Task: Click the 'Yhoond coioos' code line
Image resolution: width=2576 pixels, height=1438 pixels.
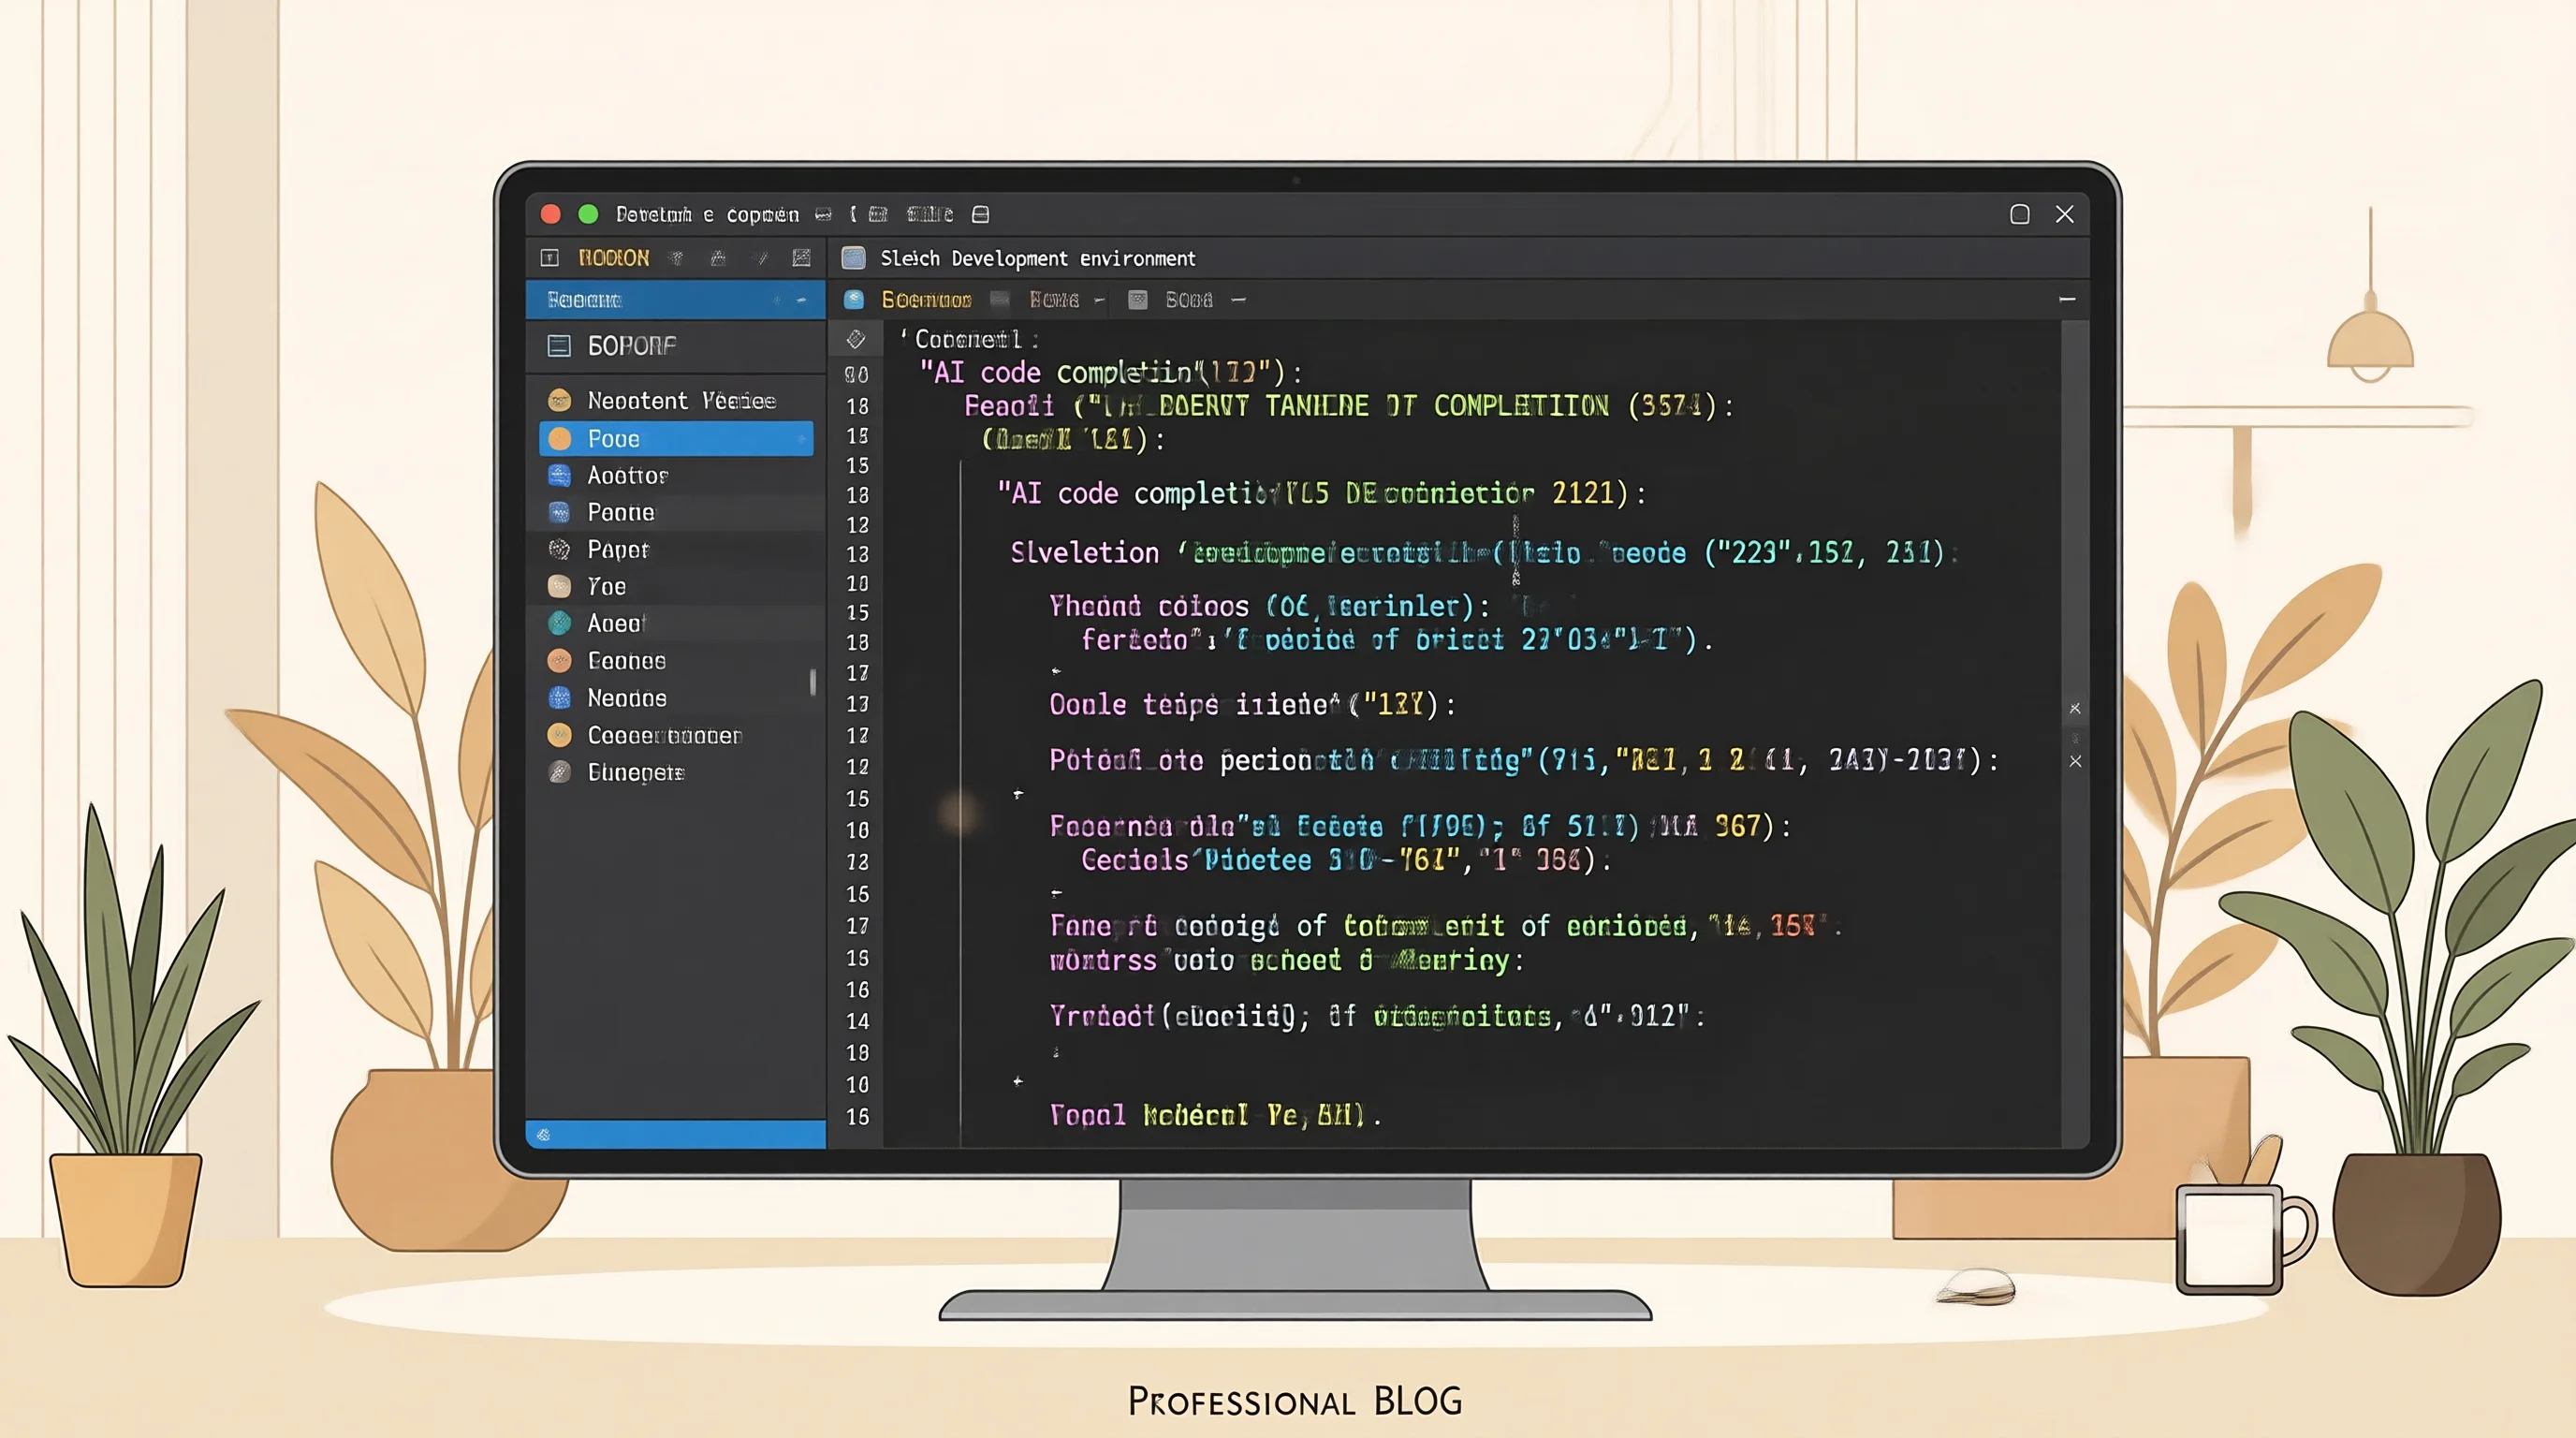Action: (x=1268, y=606)
